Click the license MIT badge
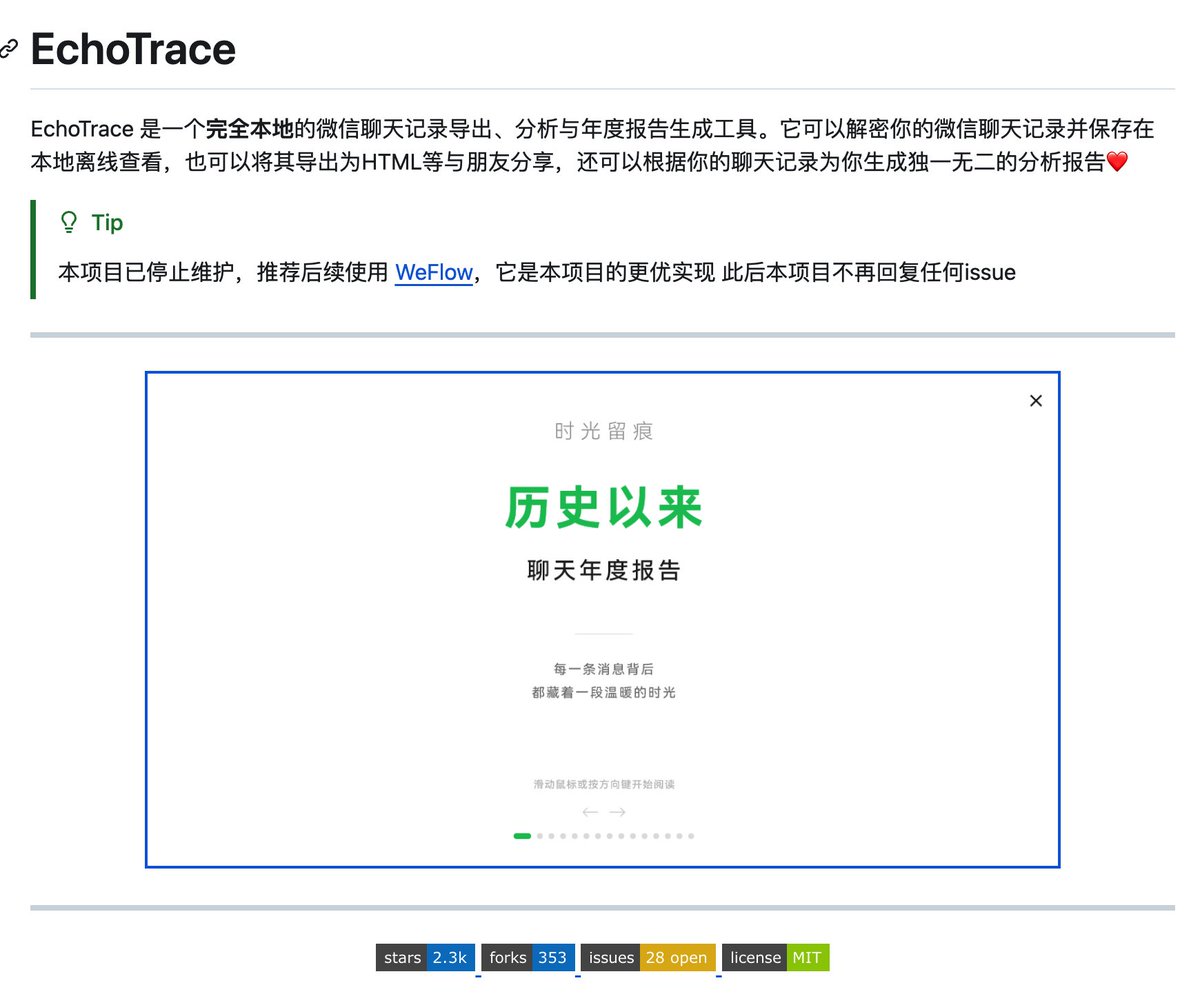 [776, 957]
